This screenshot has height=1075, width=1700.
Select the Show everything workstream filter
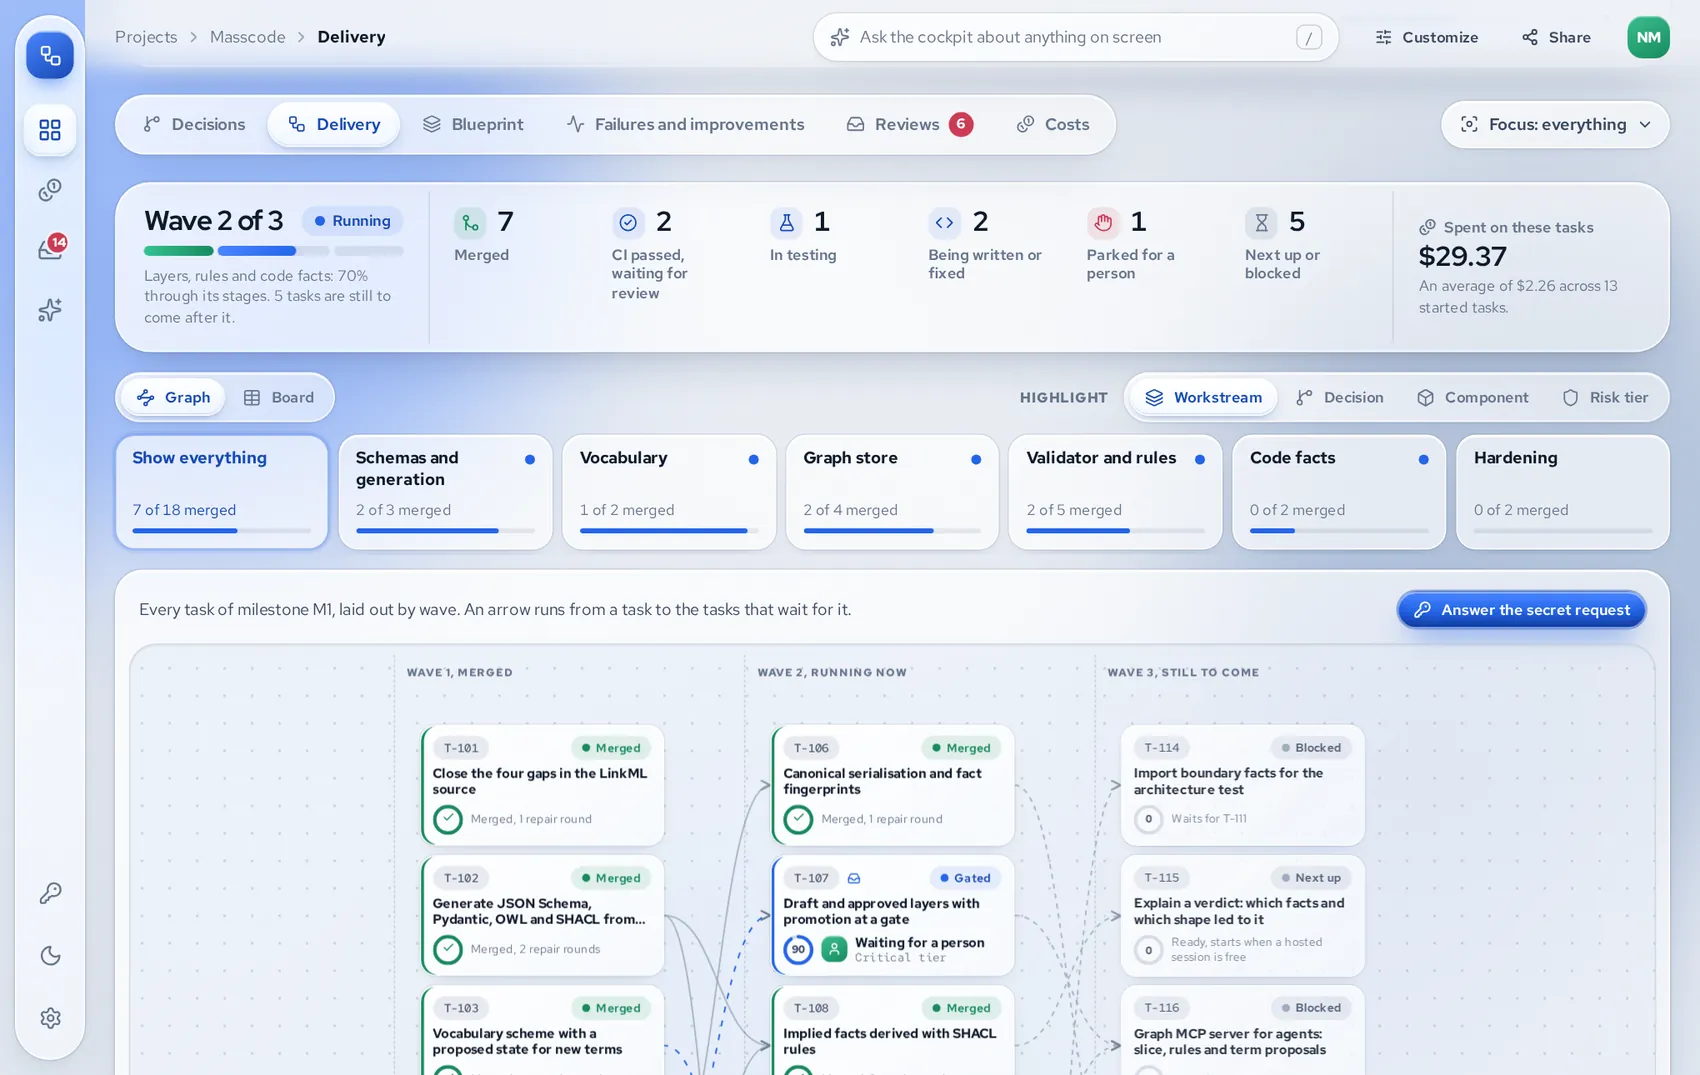pyautogui.click(x=222, y=491)
